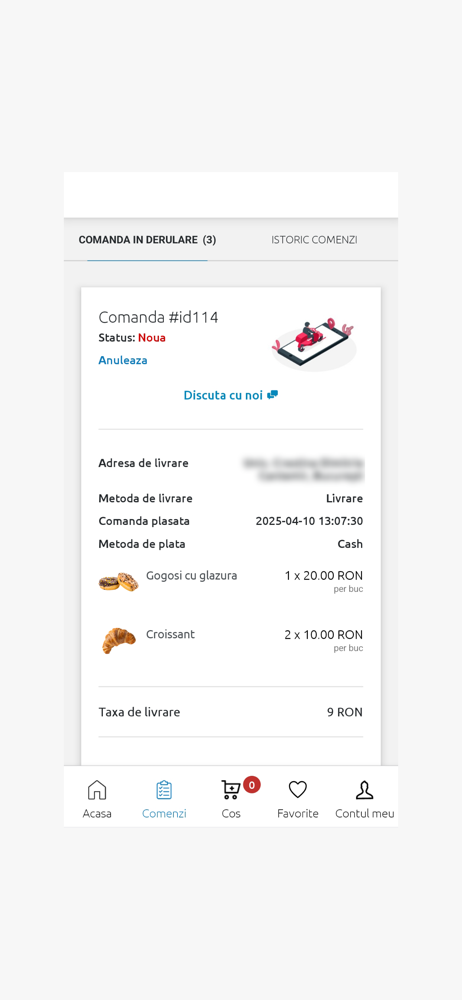Switch to Istoric comenzi tab
Screen dimensions: 462x1000
click(x=314, y=240)
